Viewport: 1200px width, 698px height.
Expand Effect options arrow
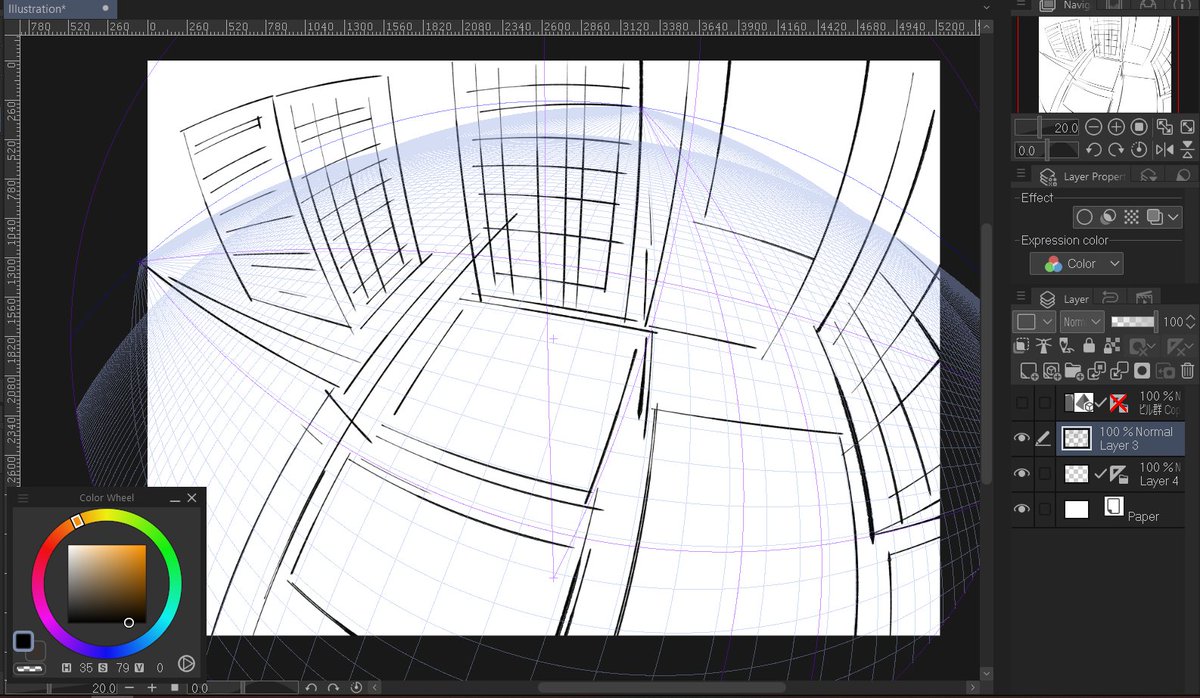click(1174, 217)
